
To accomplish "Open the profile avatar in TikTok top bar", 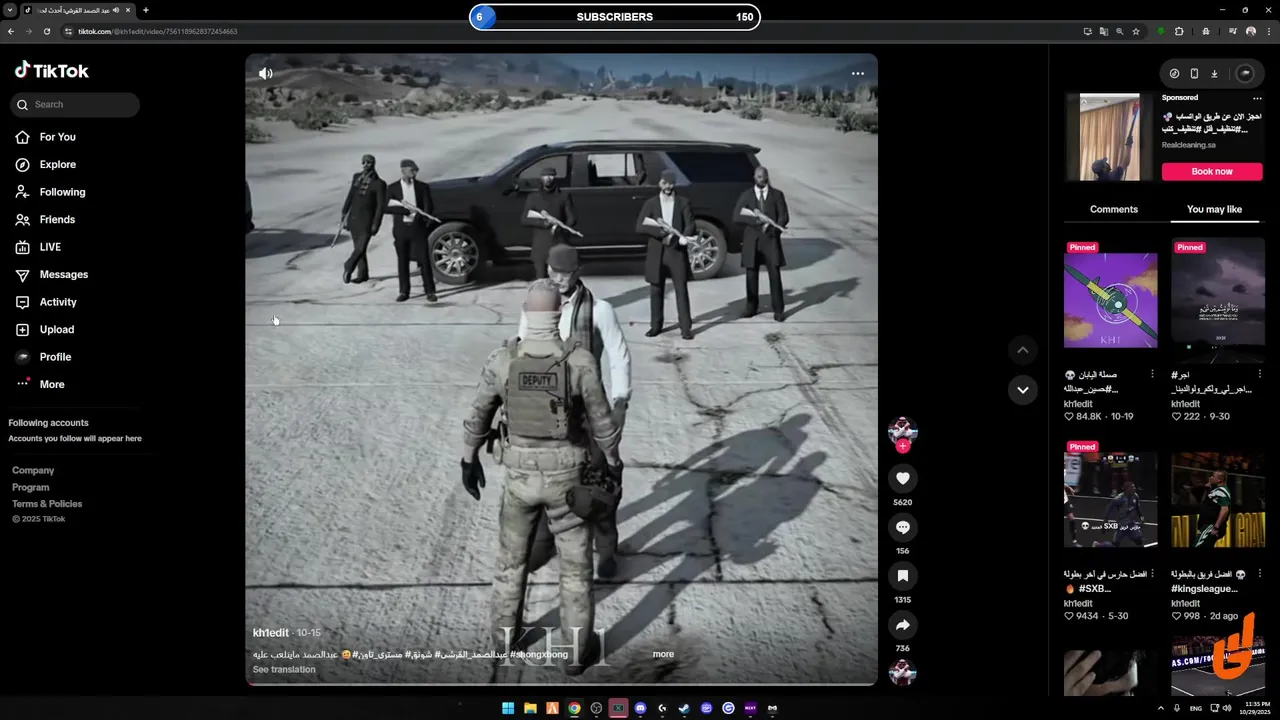I will tap(1245, 73).
